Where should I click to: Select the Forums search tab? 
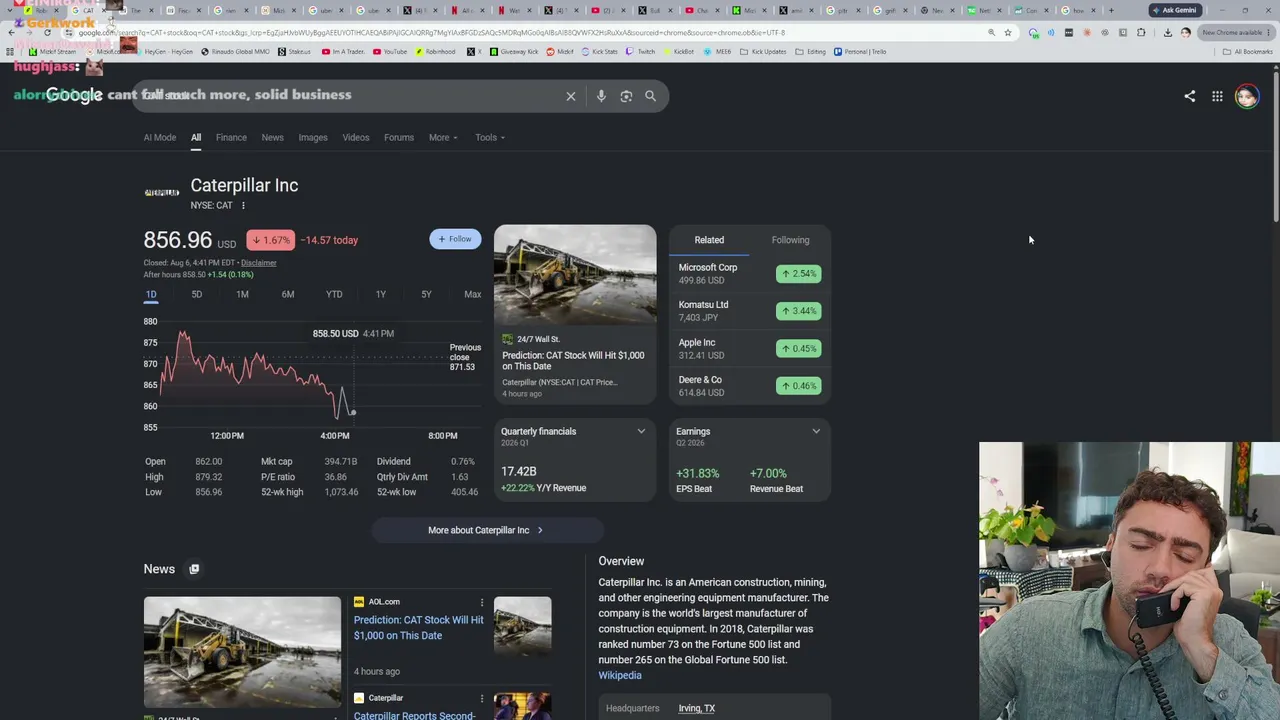tap(399, 138)
